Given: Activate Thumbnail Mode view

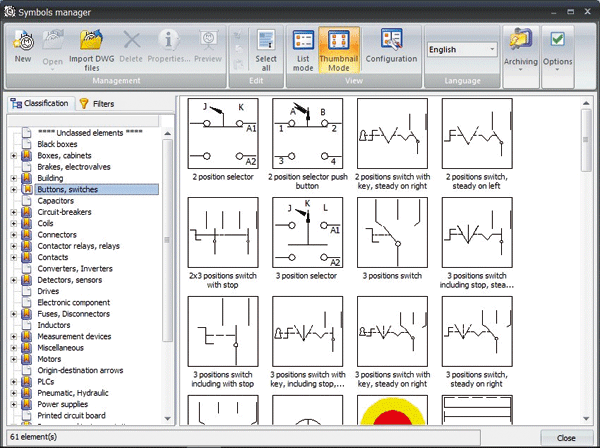Looking at the screenshot, I should [x=339, y=50].
